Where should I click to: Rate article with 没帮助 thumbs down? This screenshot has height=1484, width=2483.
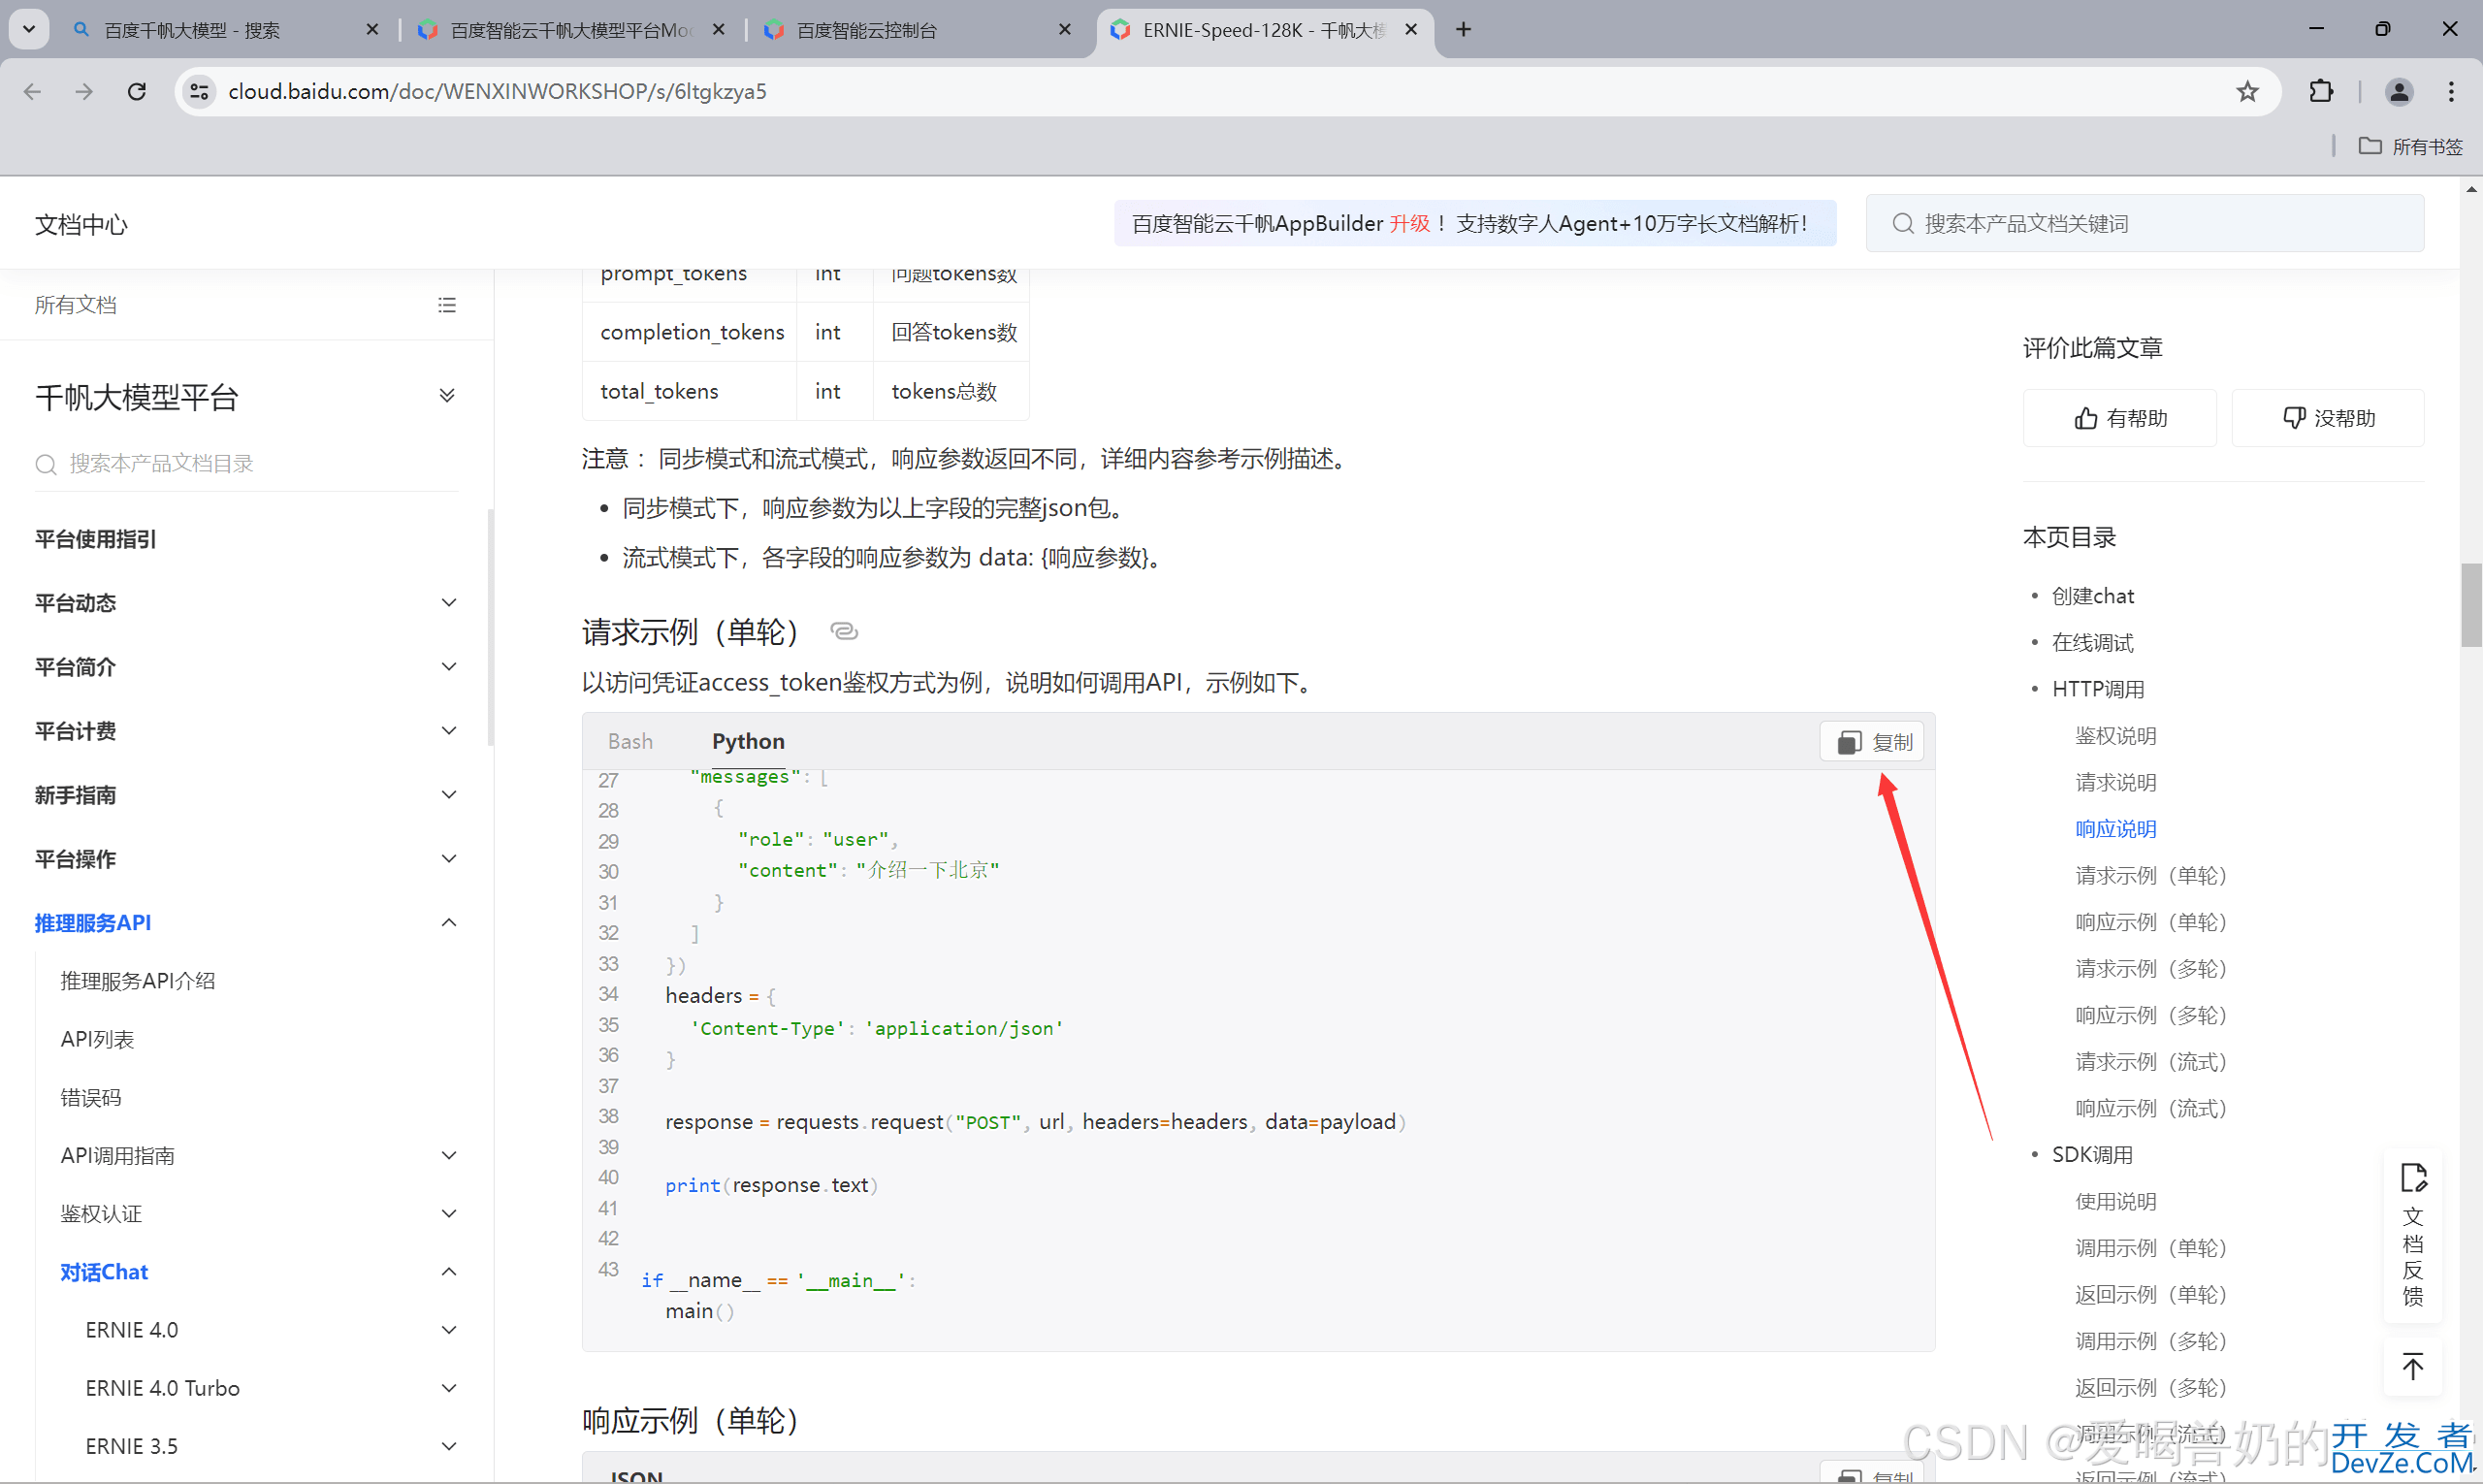click(x=2328, y=418)
